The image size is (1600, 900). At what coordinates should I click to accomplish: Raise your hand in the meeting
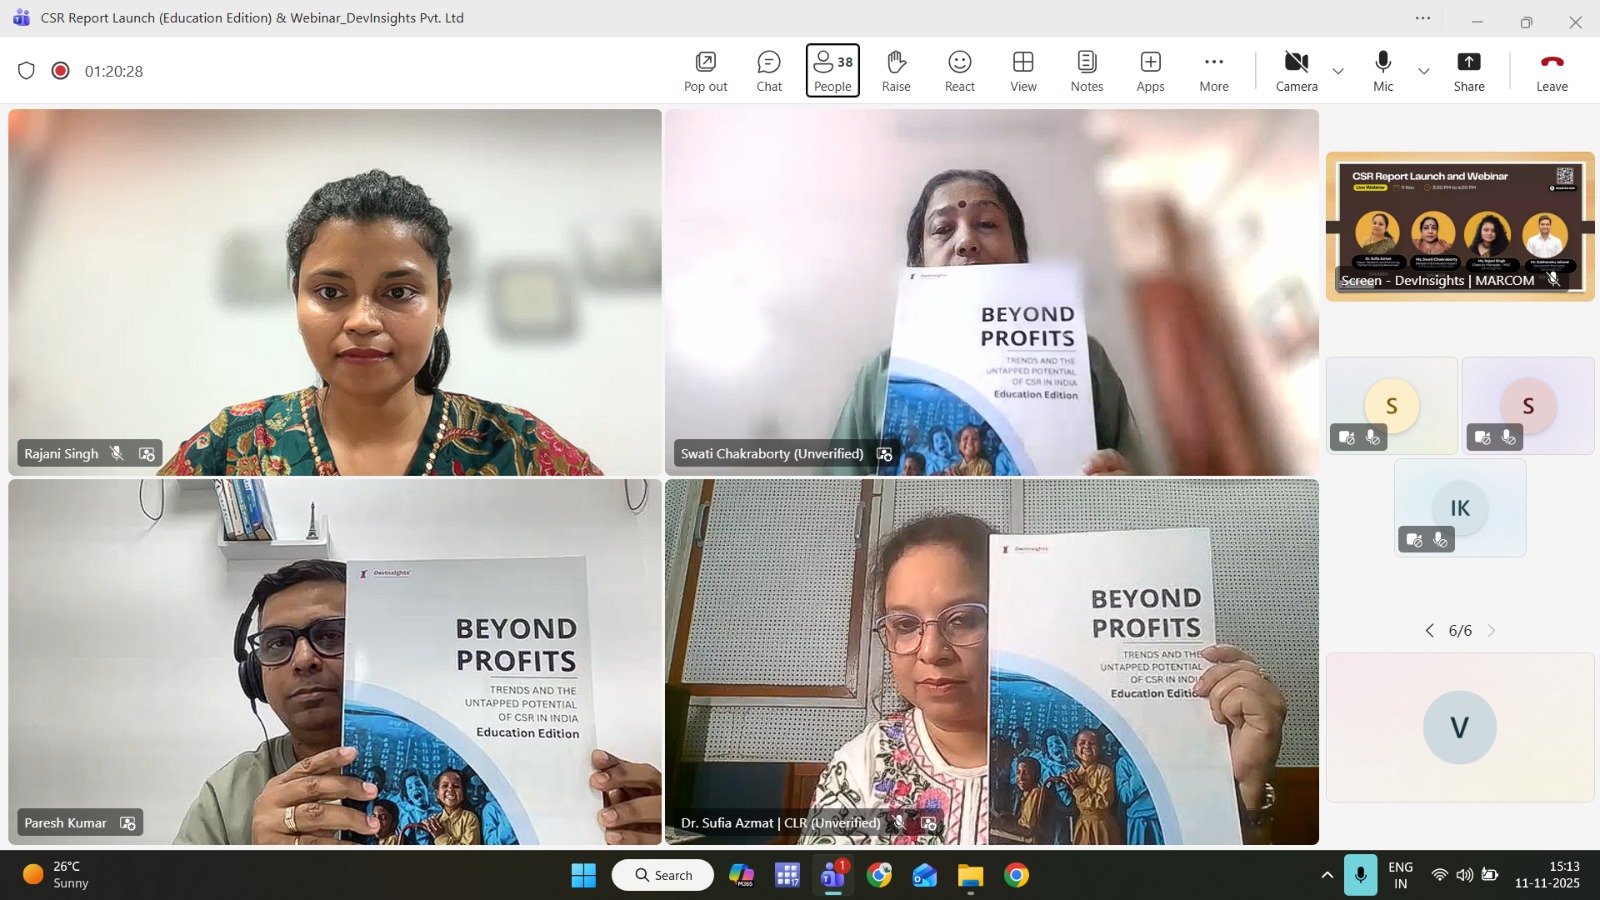(896, 71)
